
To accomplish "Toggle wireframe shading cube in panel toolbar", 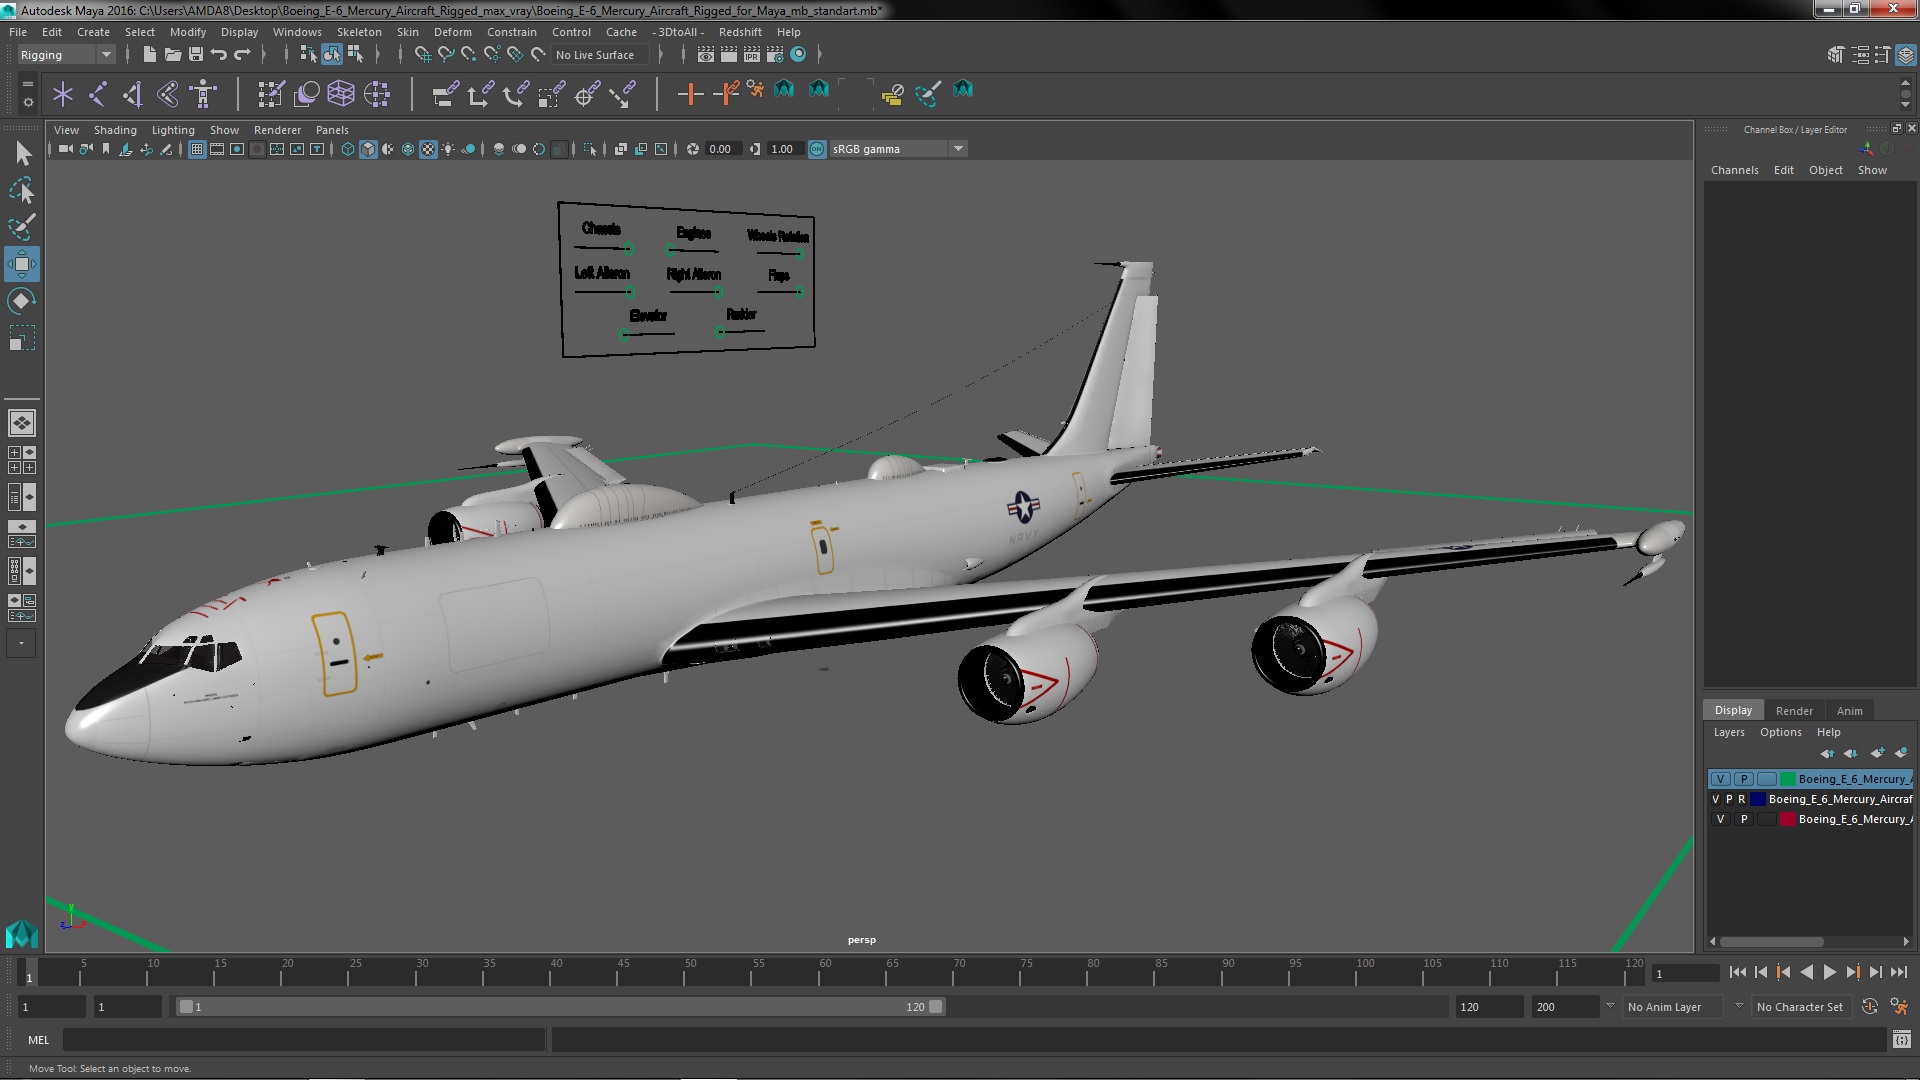I will [348, 149].
